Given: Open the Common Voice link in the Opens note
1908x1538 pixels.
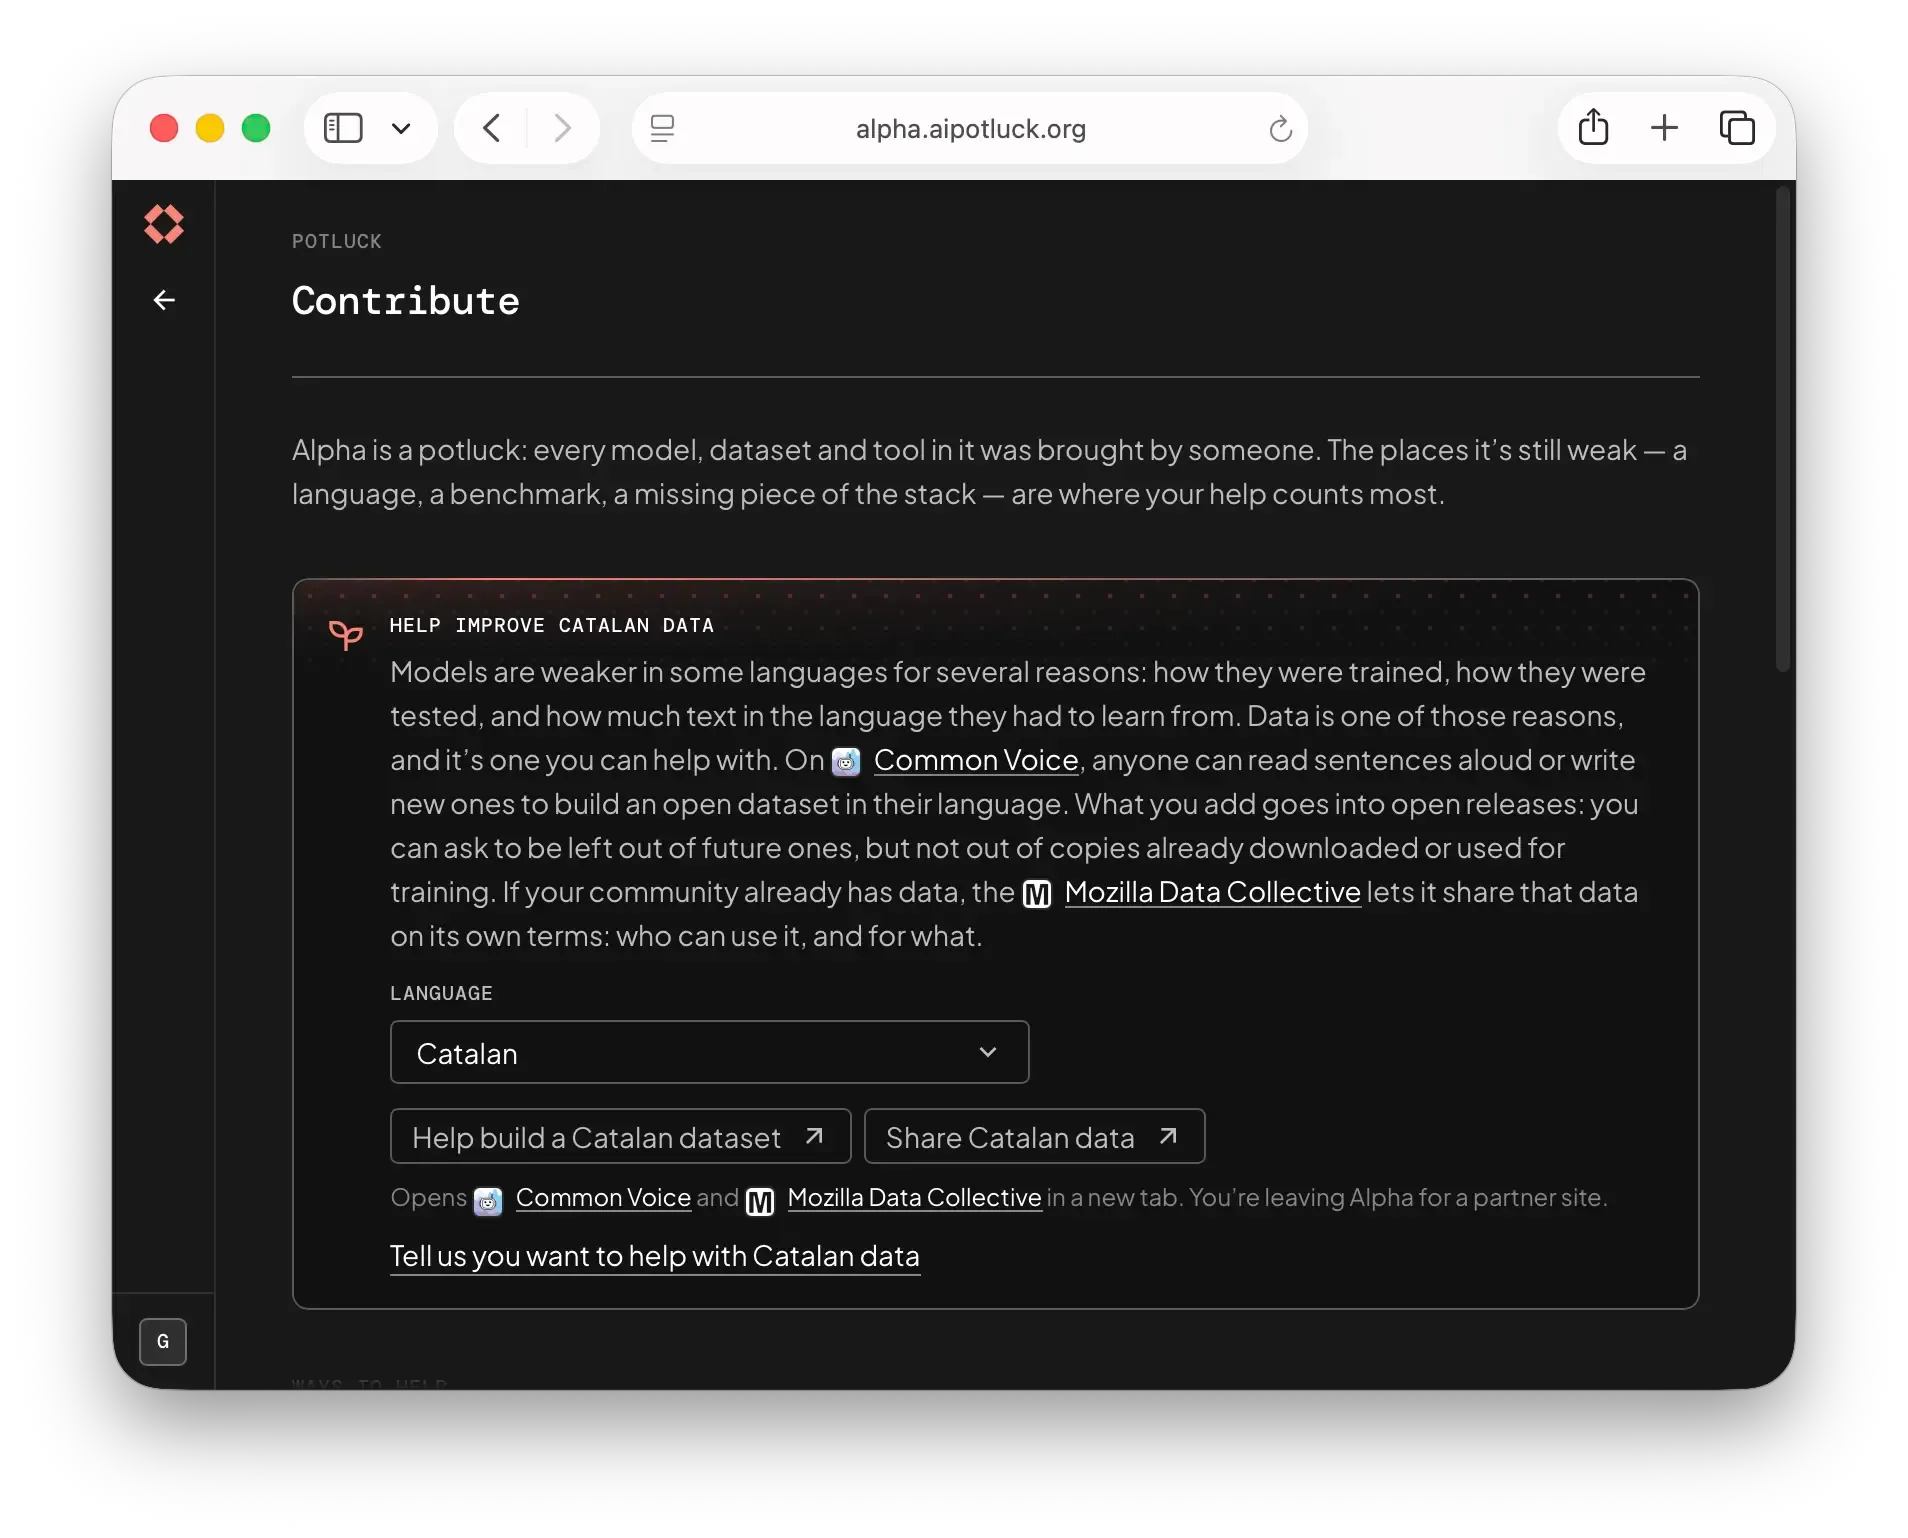Looking at the screenshot, I should (603, 1198).
